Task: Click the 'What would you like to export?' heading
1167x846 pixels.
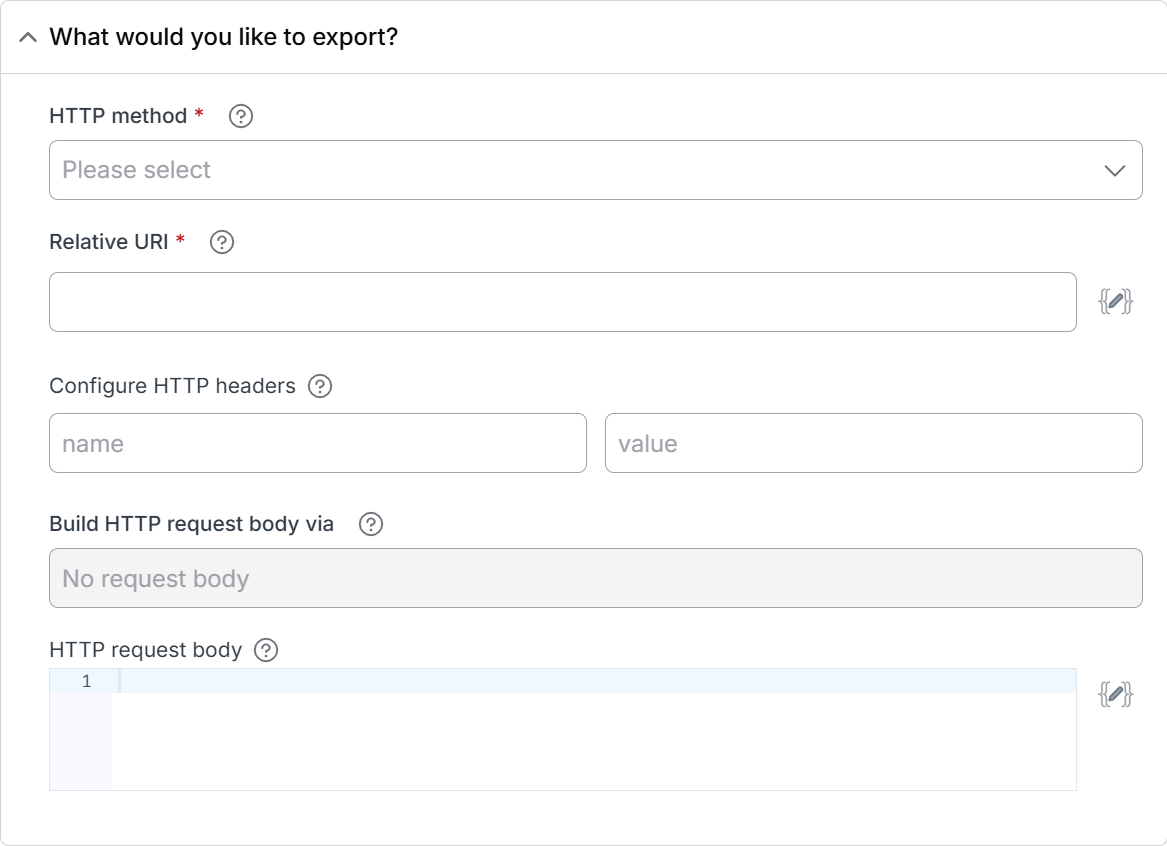Action: click(223, 36)
